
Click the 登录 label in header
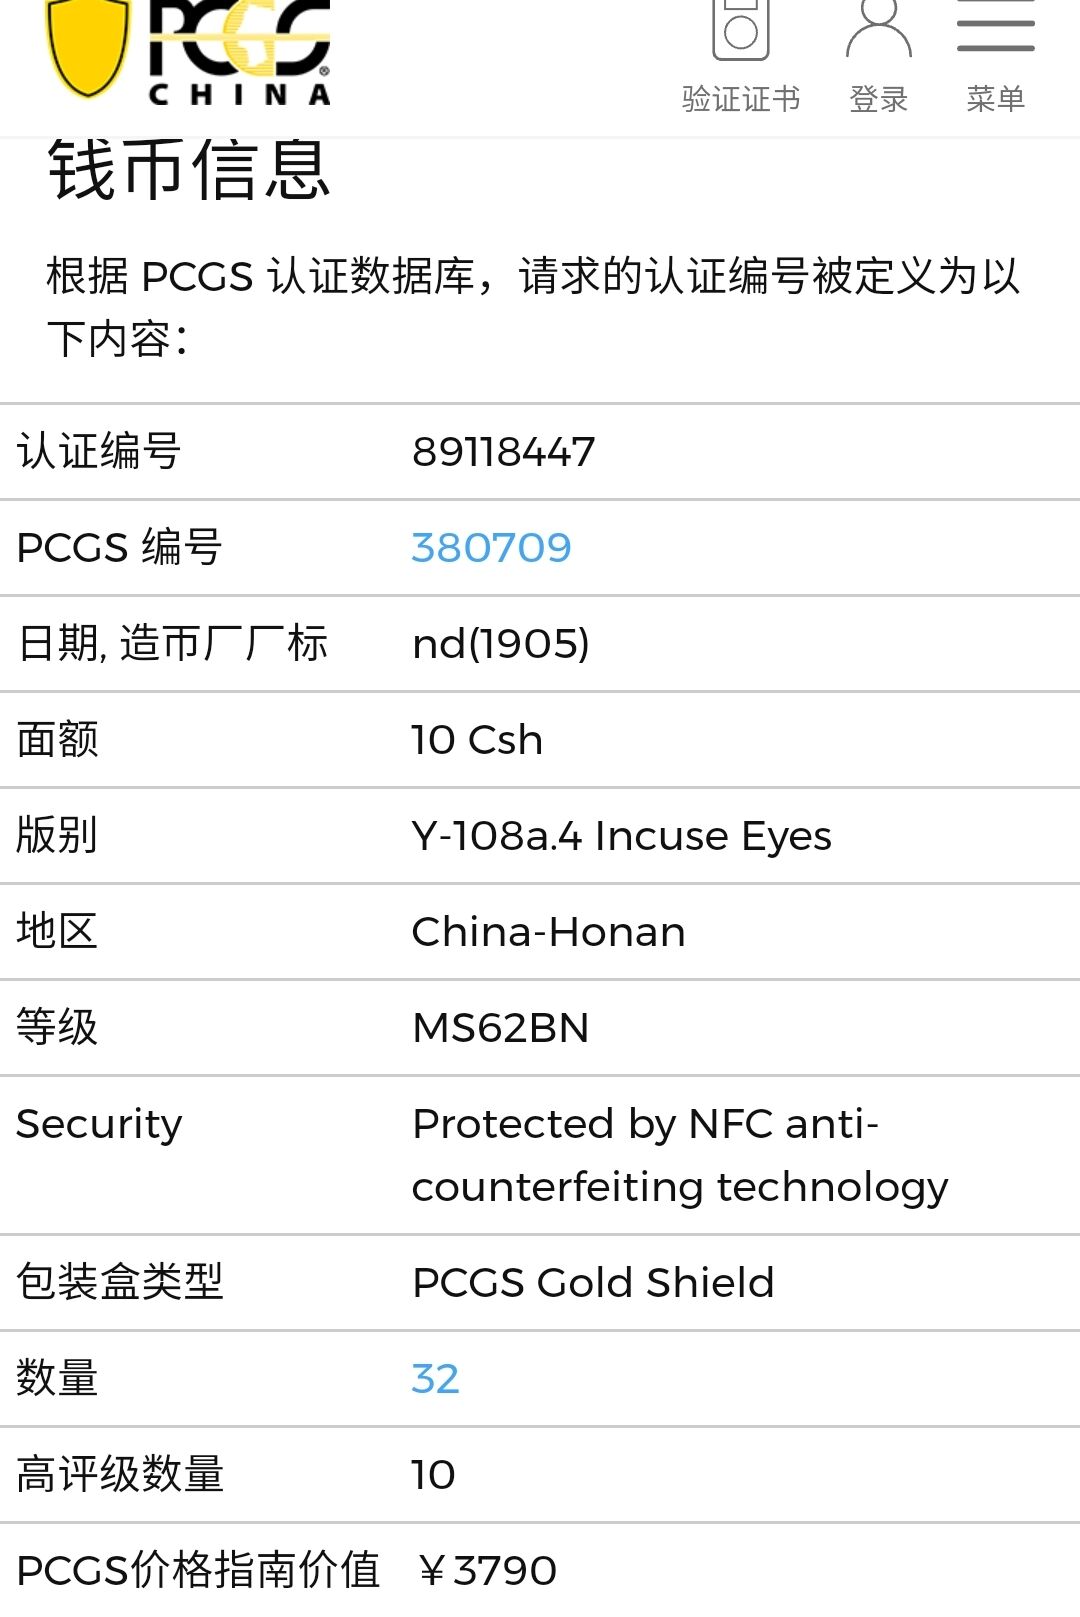(x=878, y=99)
